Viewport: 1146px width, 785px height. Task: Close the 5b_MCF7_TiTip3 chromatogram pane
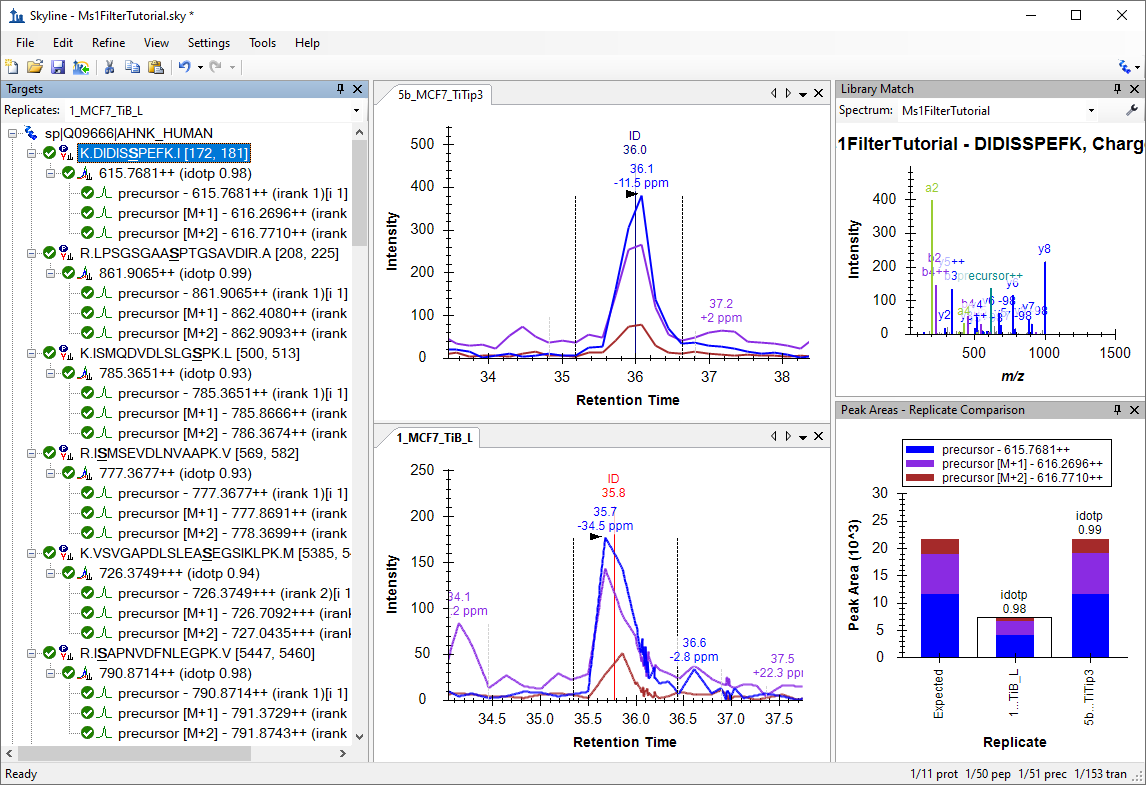(x=819, y=94)
